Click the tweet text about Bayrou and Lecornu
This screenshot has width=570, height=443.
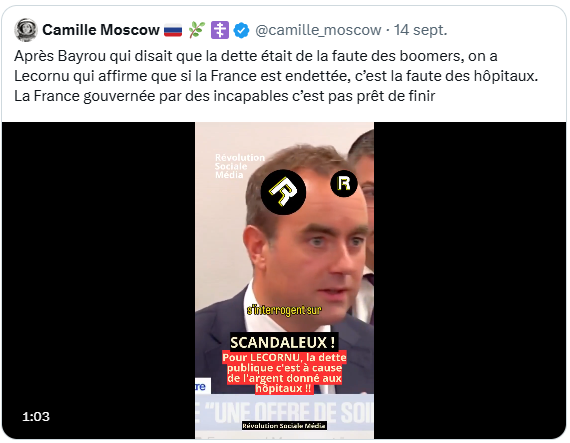[276, 76]
